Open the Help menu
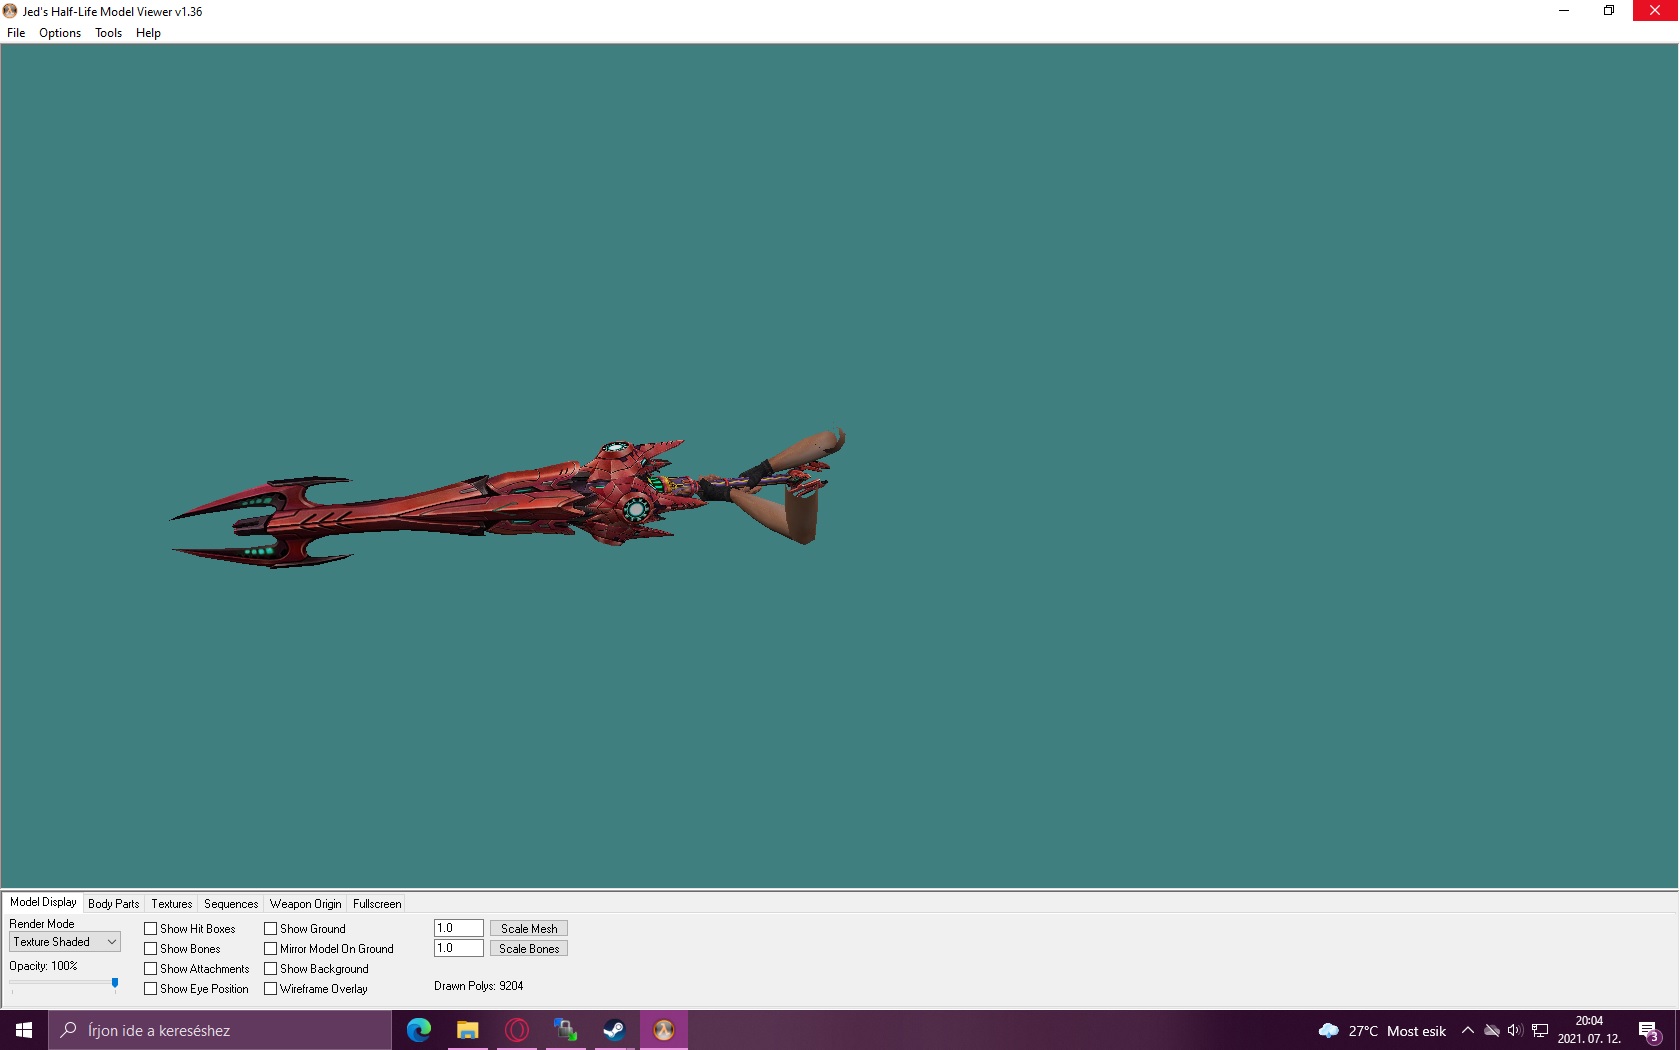 pyautogui.click(x=148, y=33)
